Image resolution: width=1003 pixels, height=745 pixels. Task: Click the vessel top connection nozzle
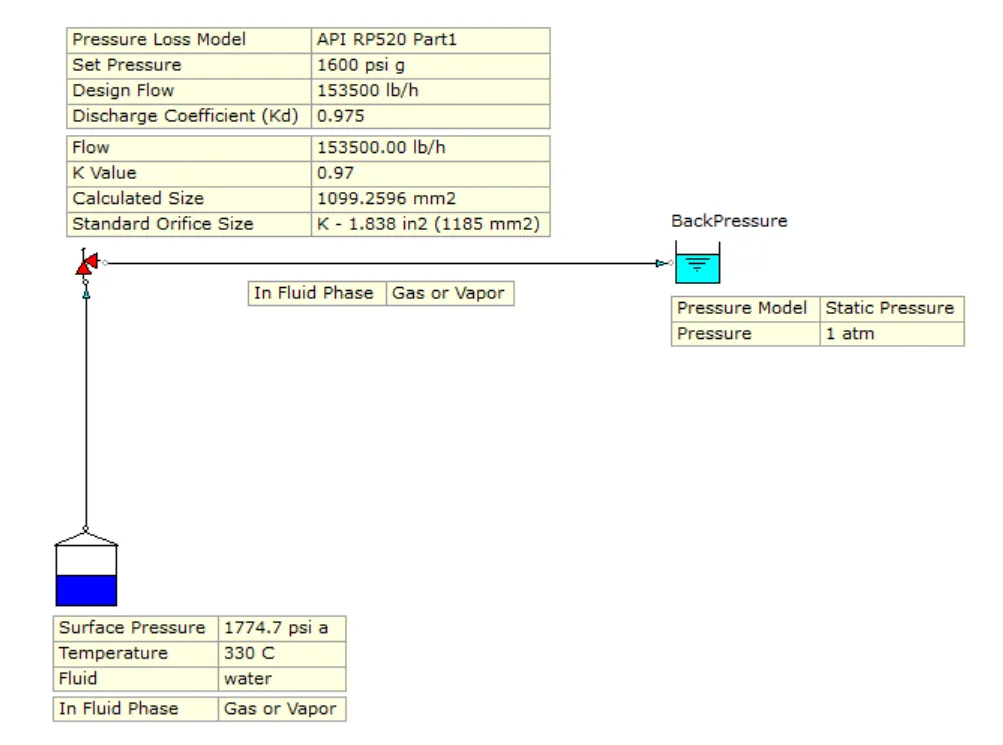tap(85, 528)
